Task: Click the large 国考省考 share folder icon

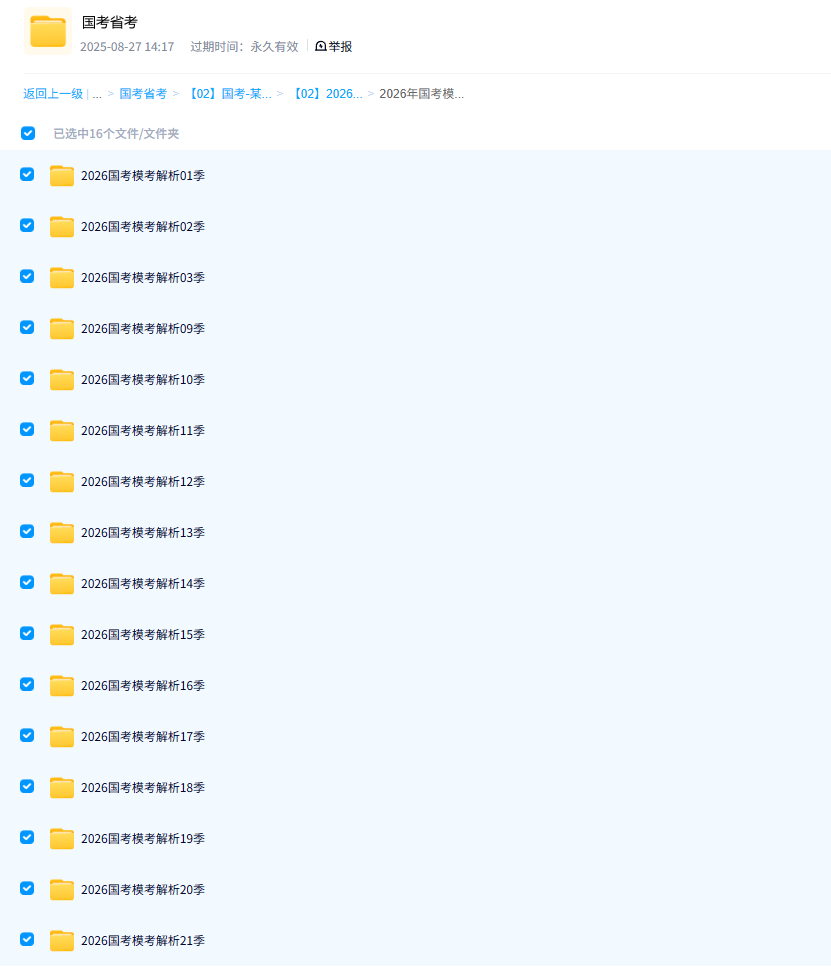Action: pyautogui.click(x=48, y=31)
